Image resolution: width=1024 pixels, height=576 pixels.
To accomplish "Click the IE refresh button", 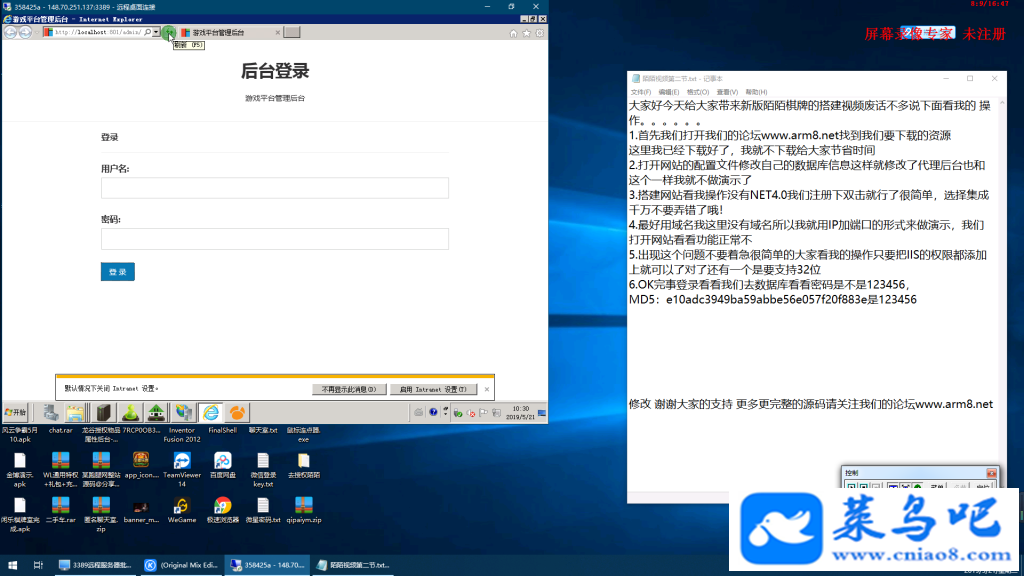I will click(168, 32).
